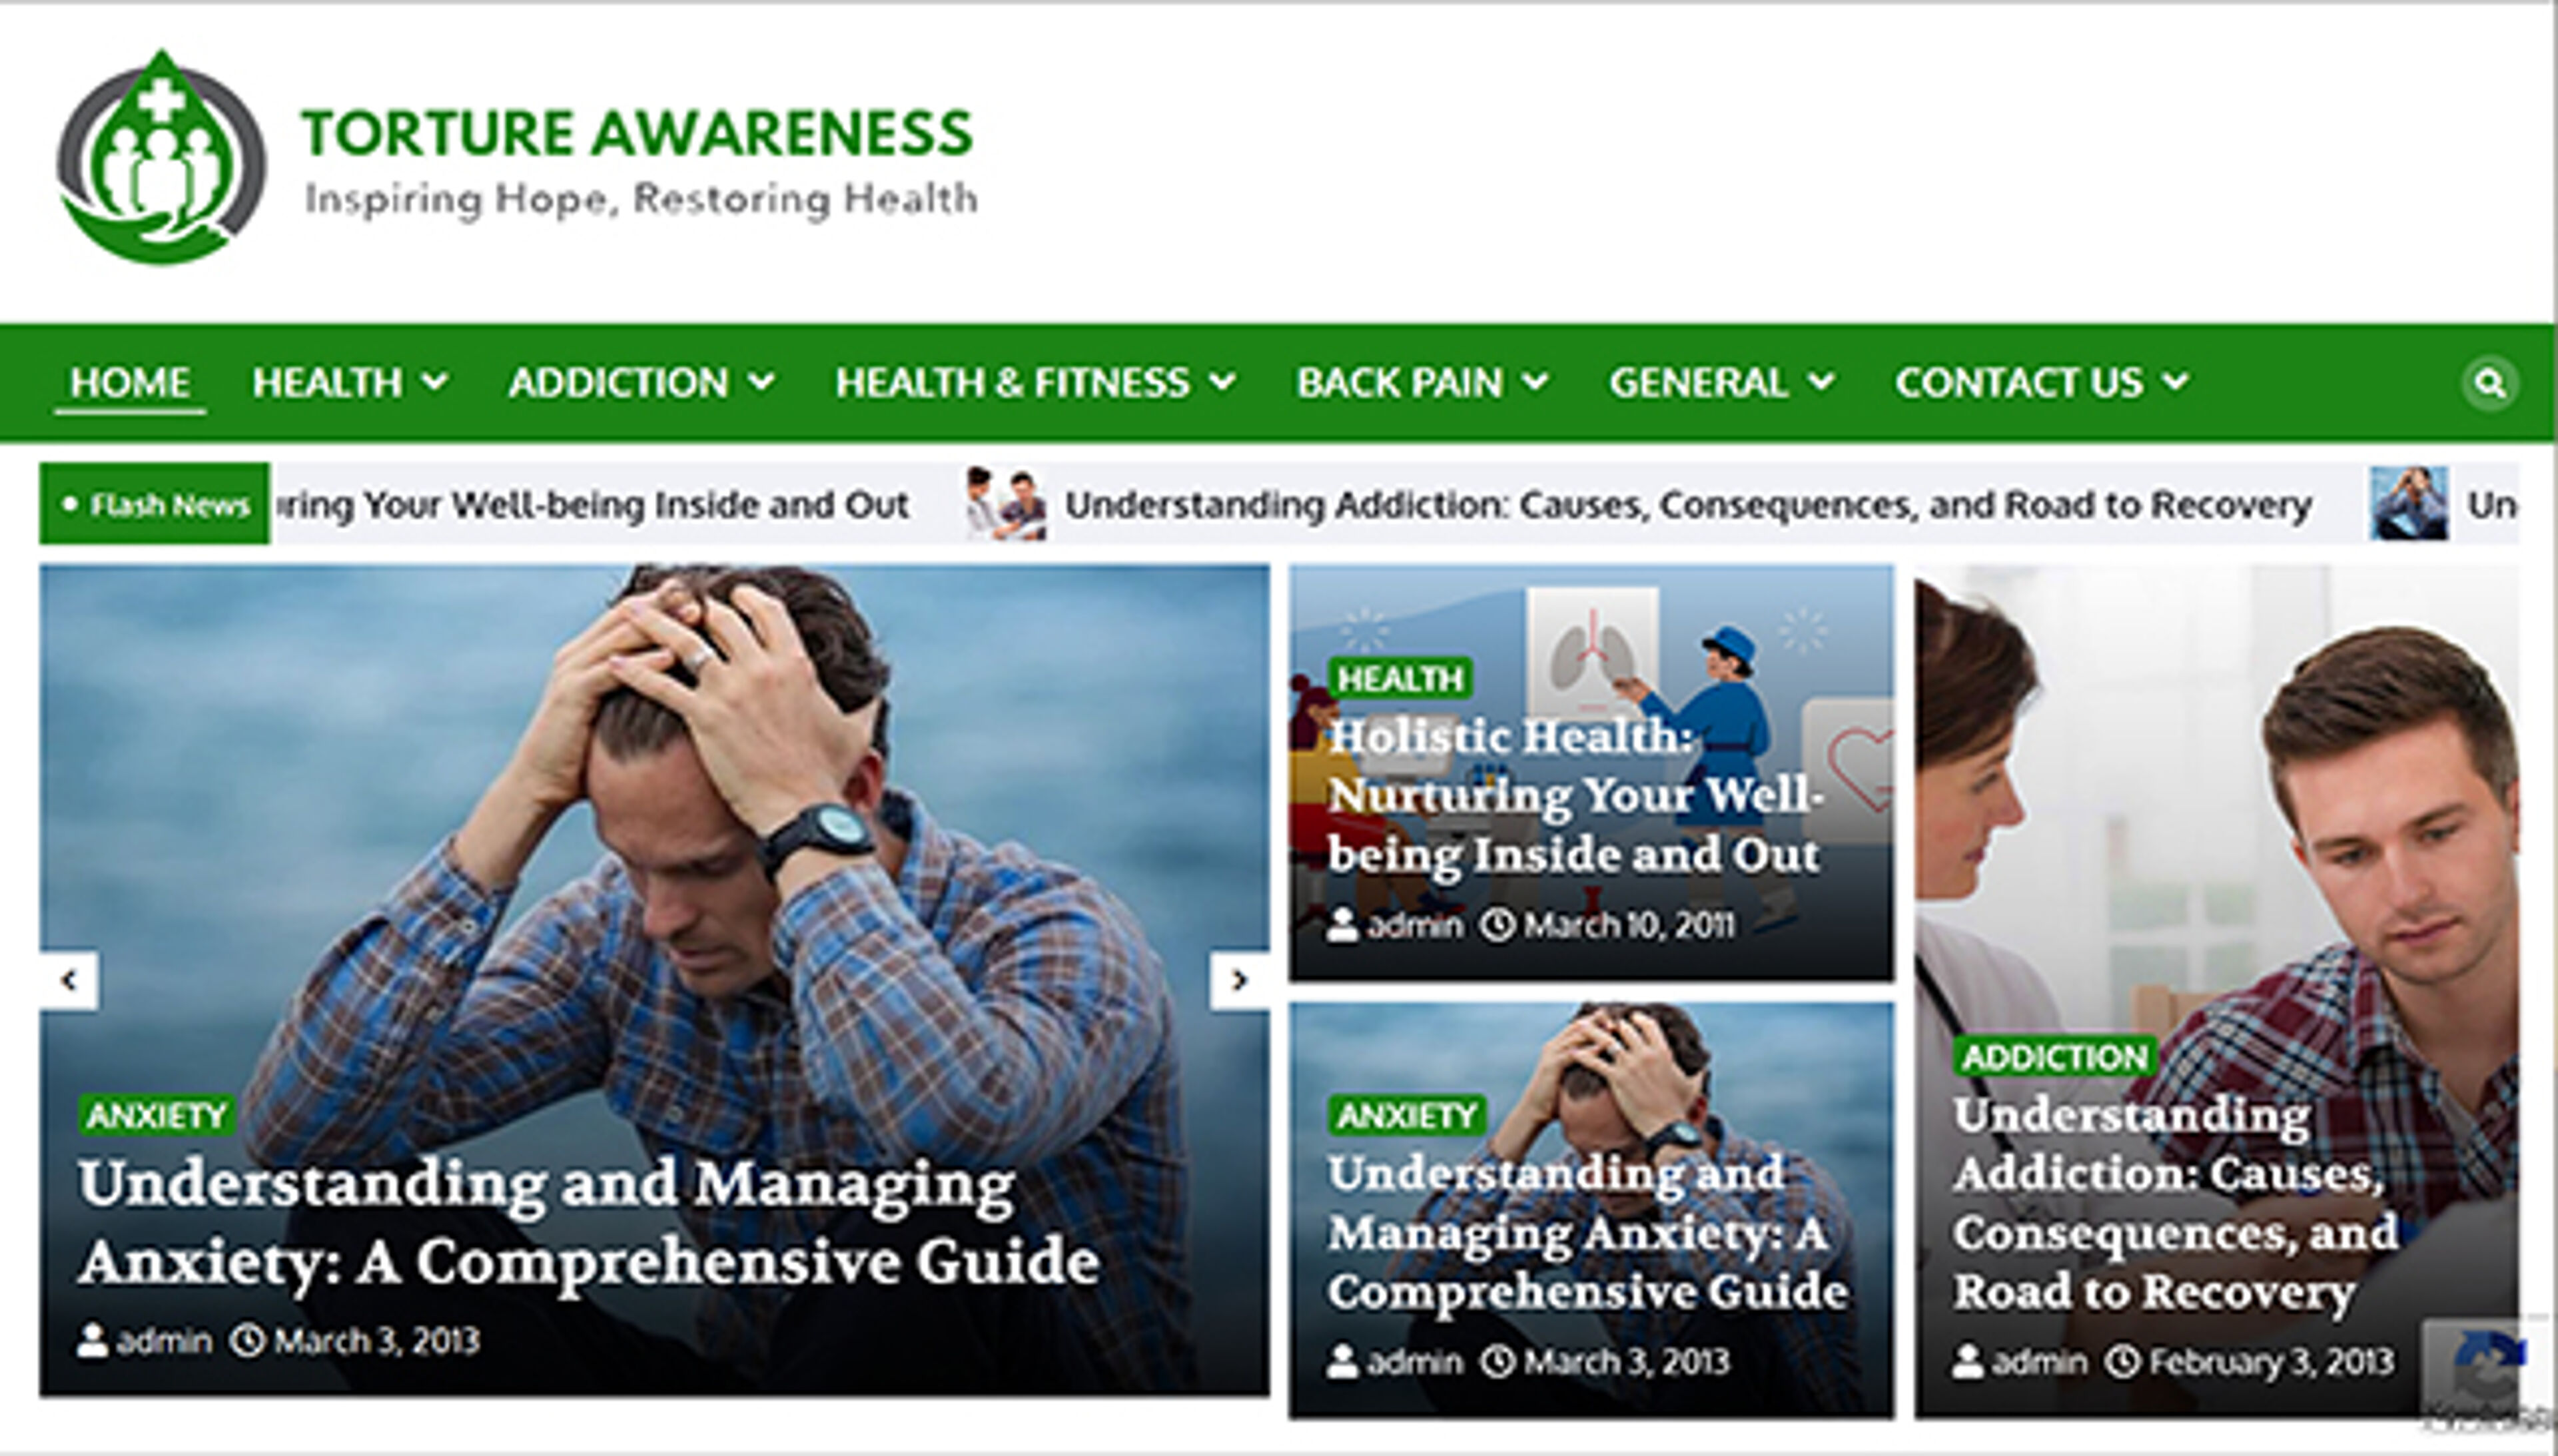The width and height of the screenshot is (2558, 1456).
Task: Click the Torture Awareness logo emblem
Action: (x=162, y=158)
